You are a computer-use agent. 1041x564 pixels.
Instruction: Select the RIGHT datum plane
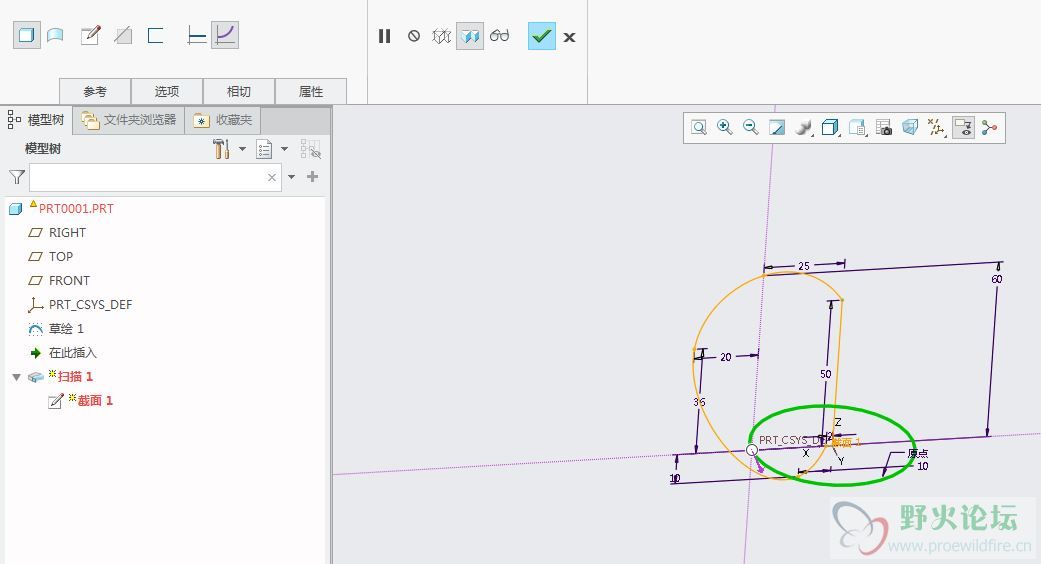(x=67, y=233)
